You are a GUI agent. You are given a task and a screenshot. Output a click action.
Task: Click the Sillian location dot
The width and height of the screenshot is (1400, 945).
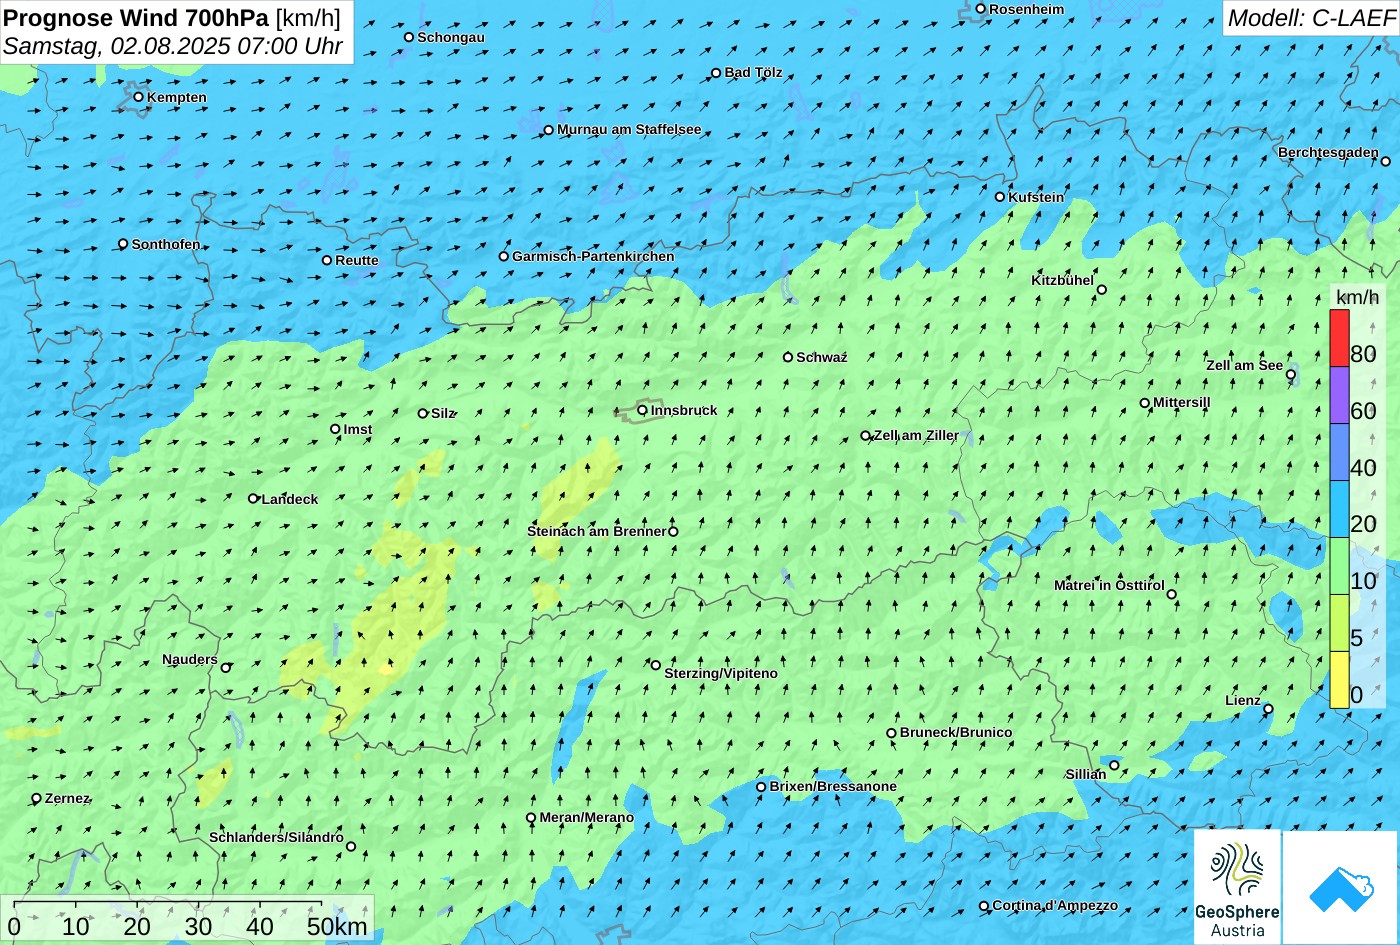pyautogui.click(x=1114, y=765)
